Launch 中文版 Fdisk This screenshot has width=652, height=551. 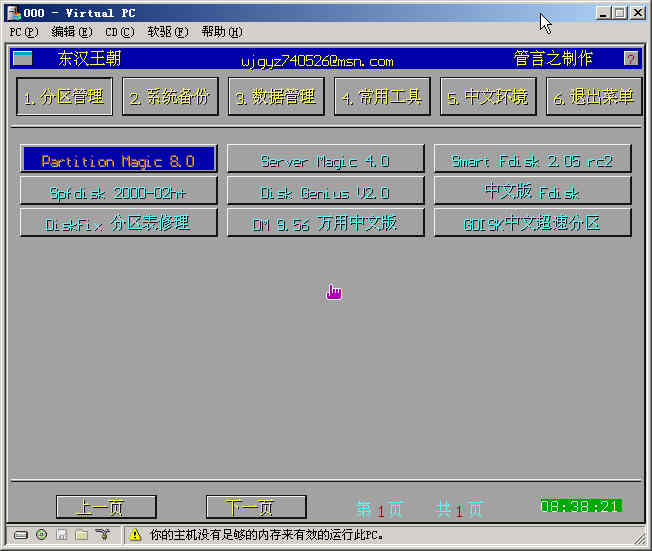533,190
